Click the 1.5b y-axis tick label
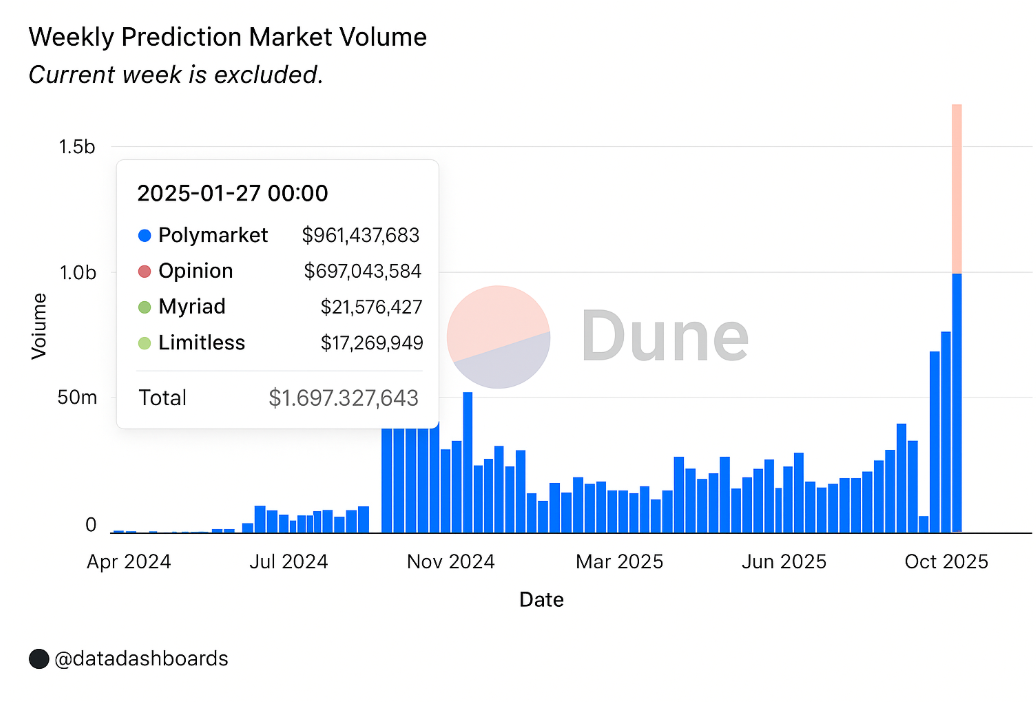 (x=77, y=147)
